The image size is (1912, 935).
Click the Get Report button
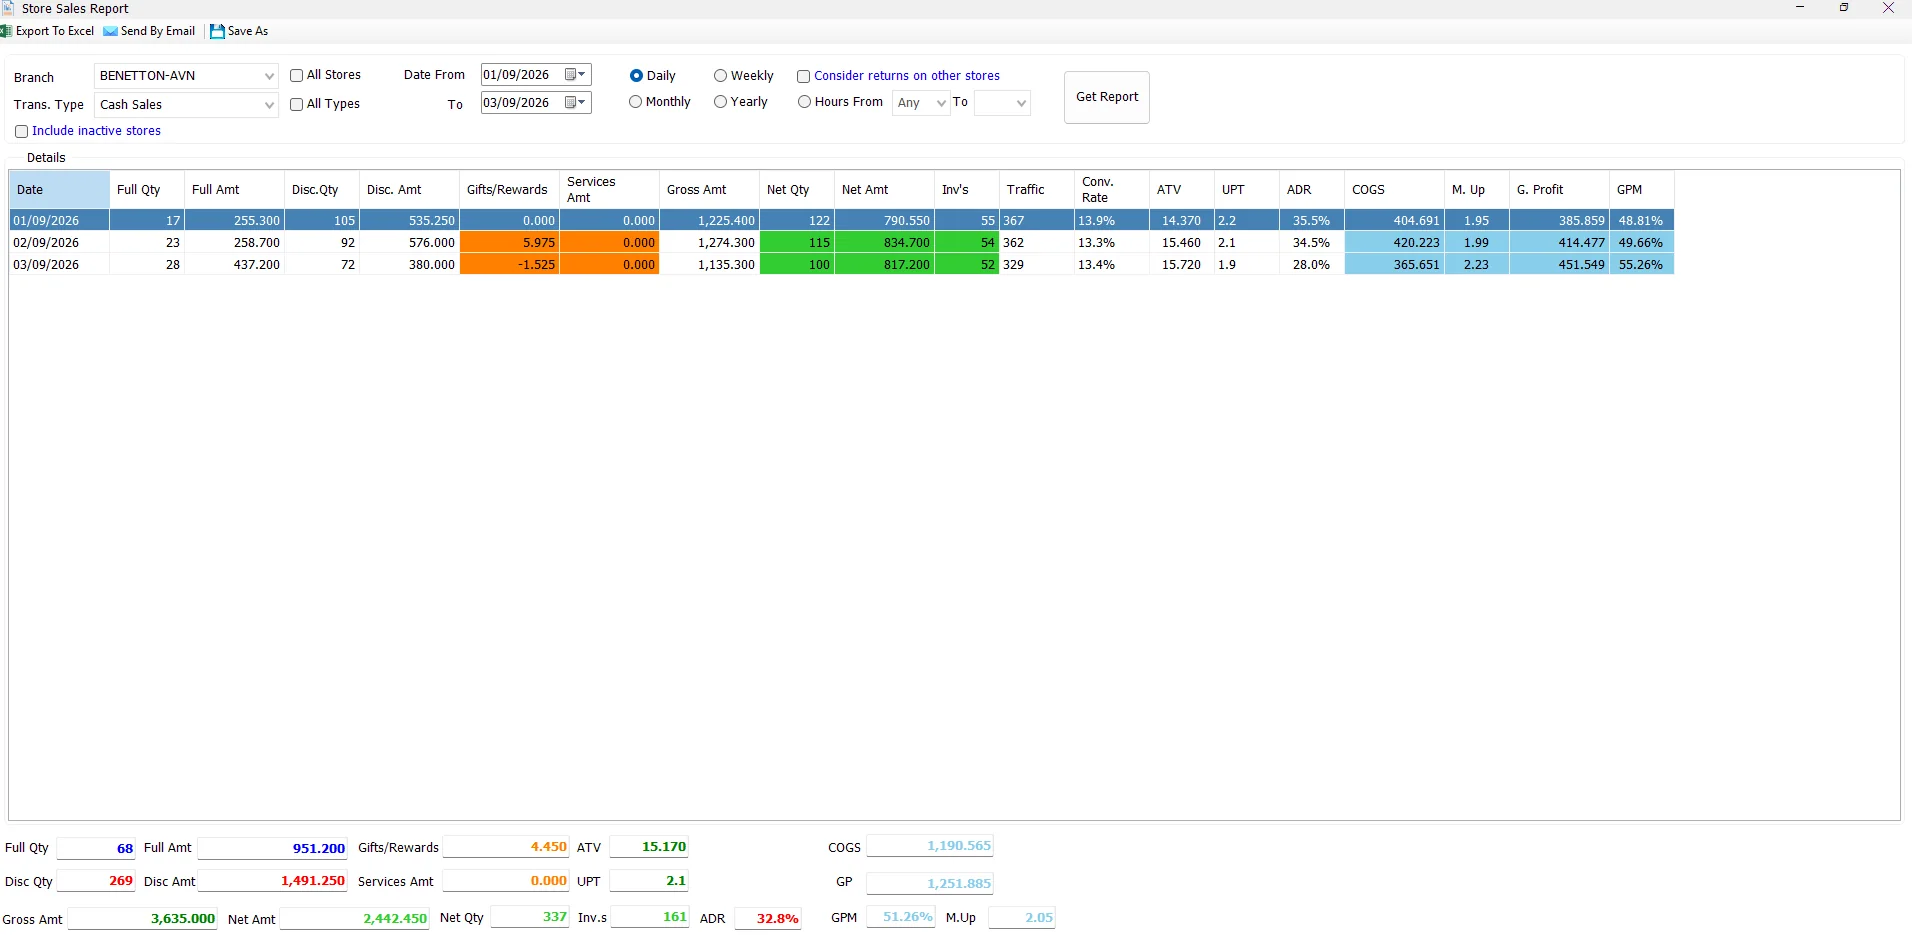(x=1107, y=97)
